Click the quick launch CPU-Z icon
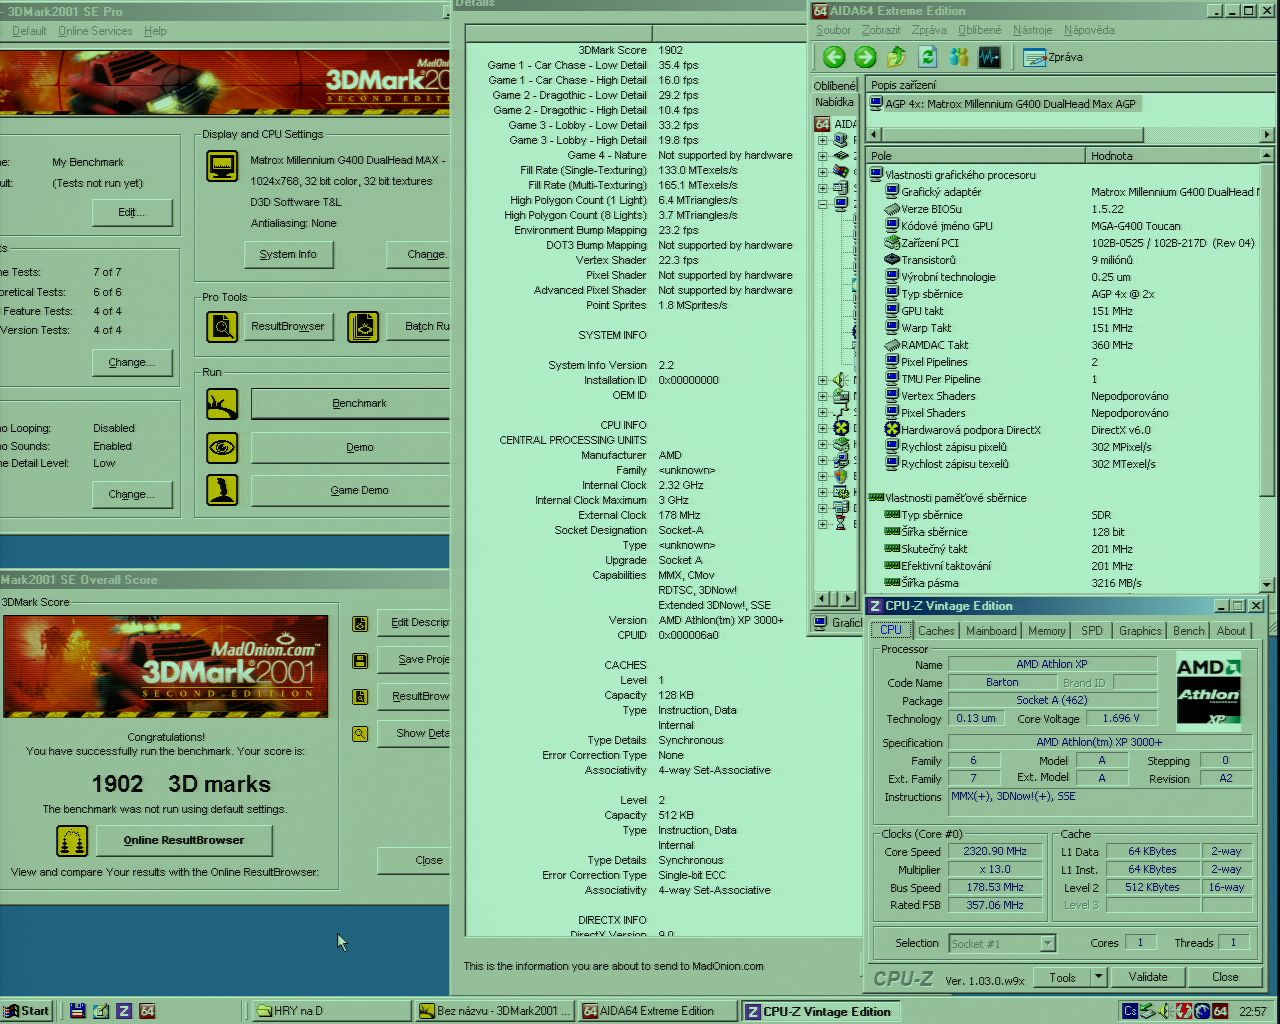 point(124,1011)
